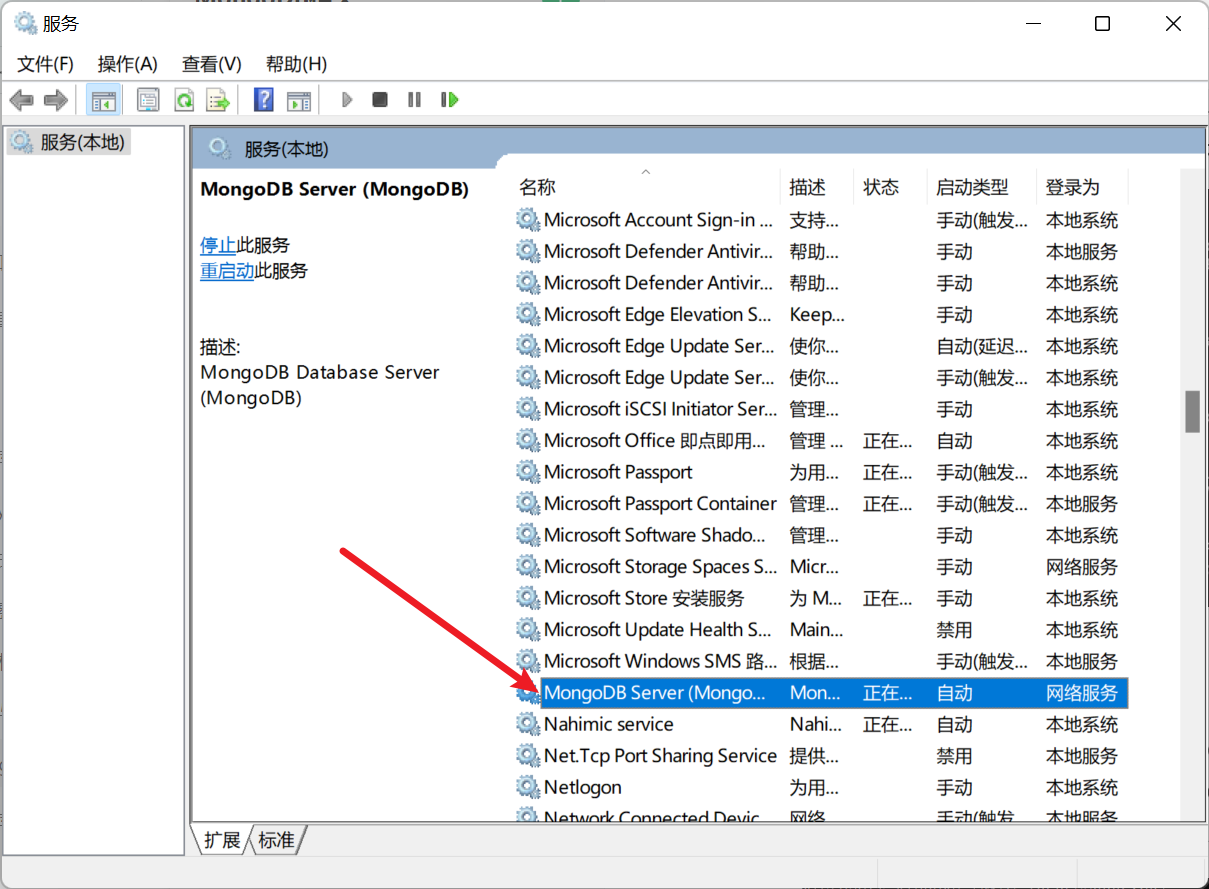Click 本地服务 in Net.Tcp Port Sharing row

tap(1082, 756)
